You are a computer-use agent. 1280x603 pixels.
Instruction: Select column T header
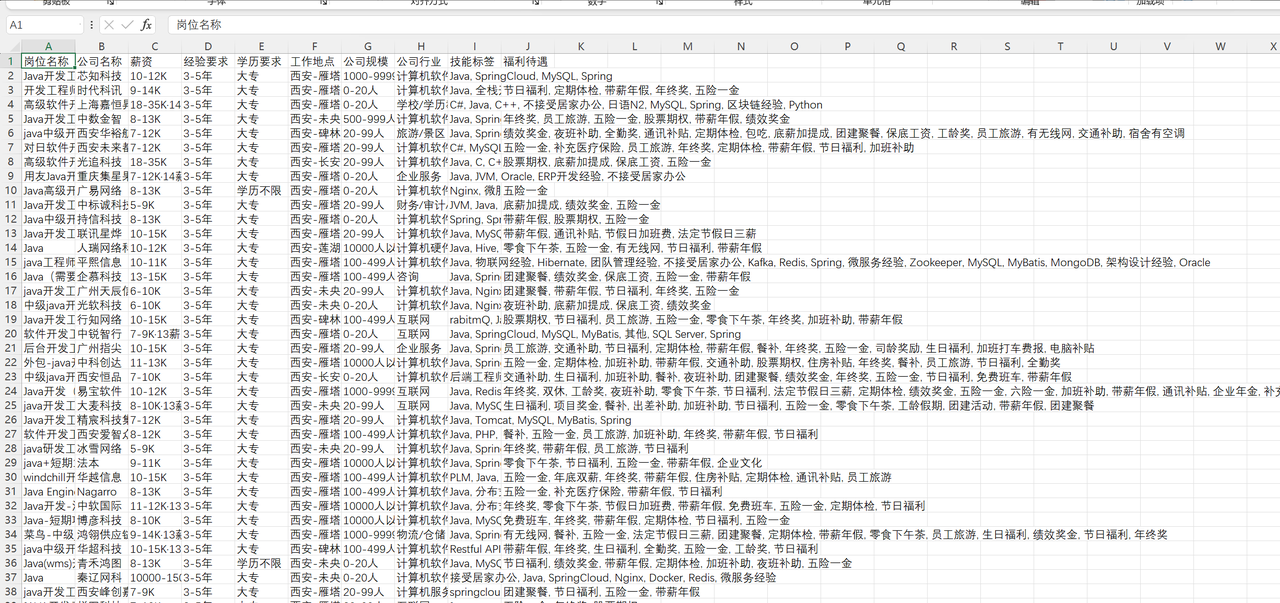(1061, 46)
